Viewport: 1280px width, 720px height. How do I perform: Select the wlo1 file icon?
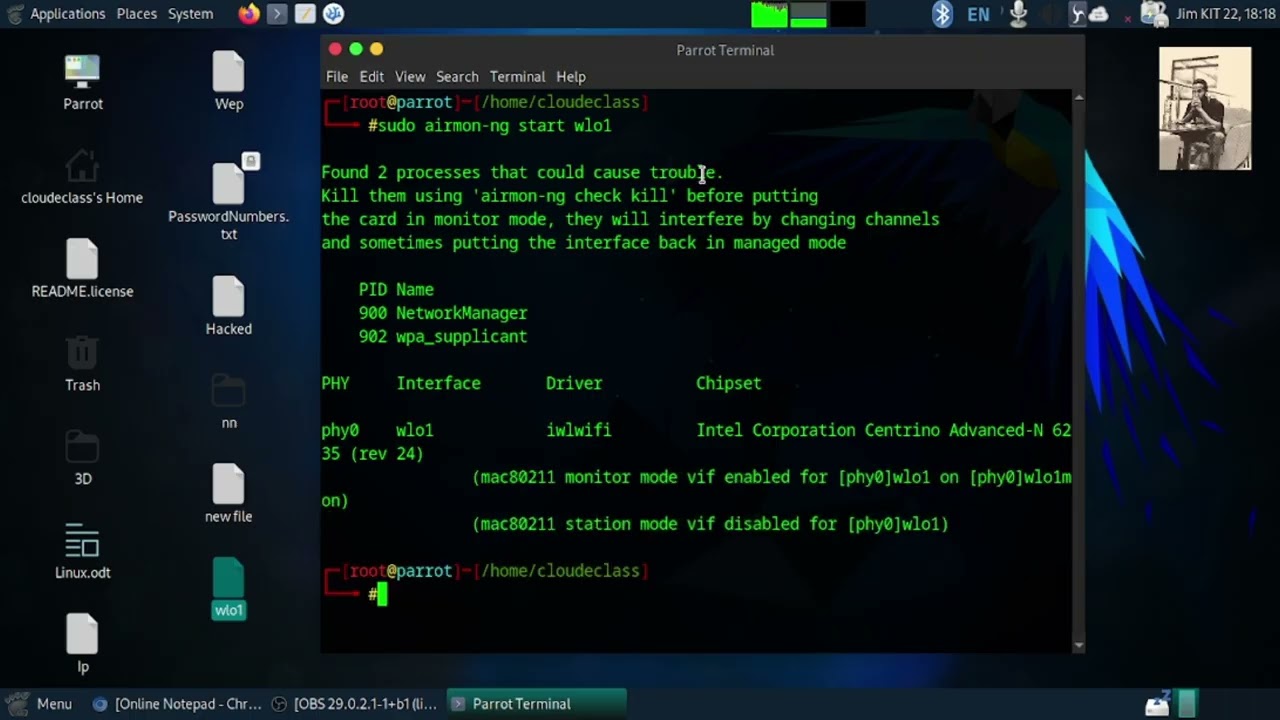click(228, 588)
